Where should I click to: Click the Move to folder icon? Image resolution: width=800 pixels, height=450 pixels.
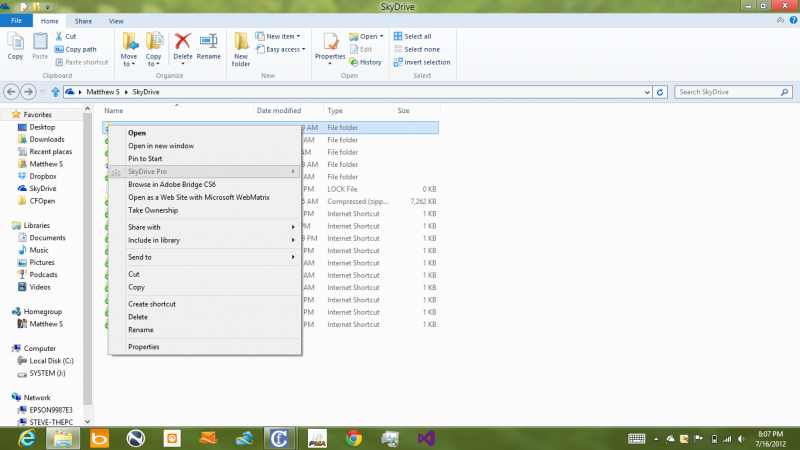click(x=129, y=41)
